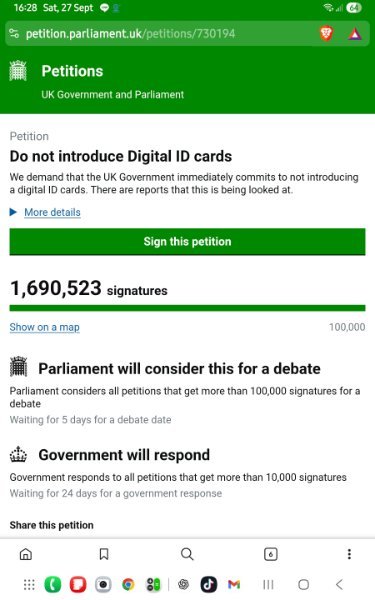Open the app drawer grid icon

29,584
